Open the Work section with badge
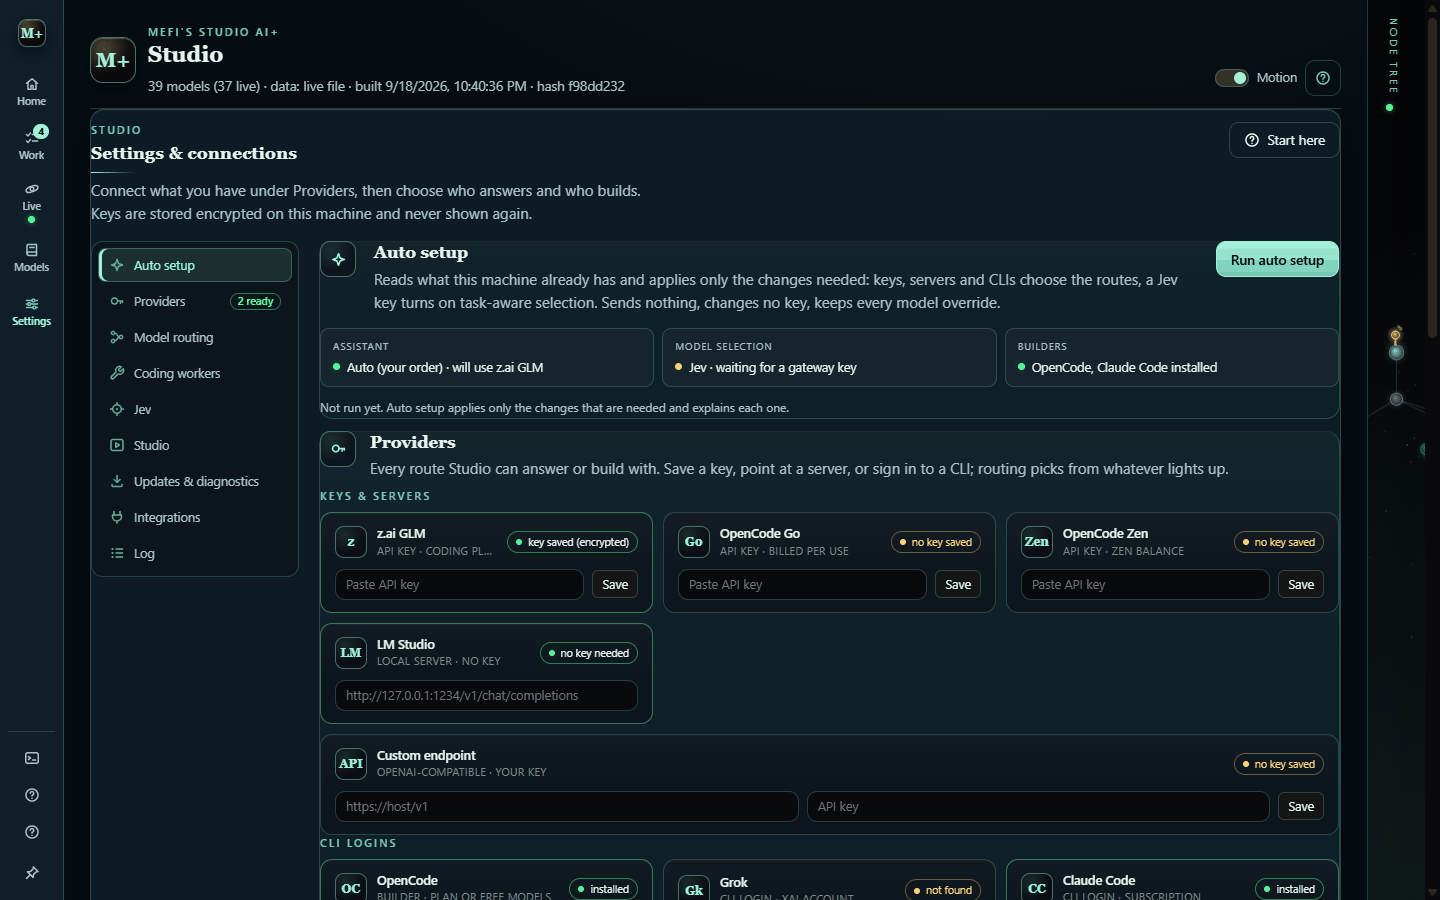 tap(31, 143)
